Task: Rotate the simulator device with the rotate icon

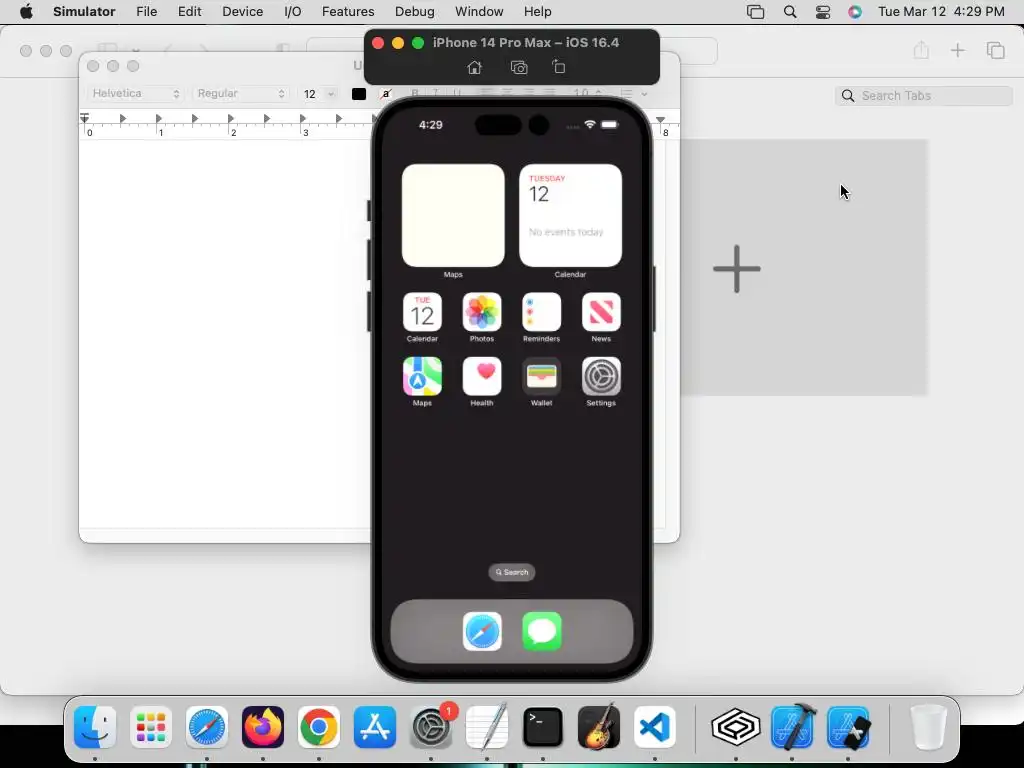Action: point(558,67)
